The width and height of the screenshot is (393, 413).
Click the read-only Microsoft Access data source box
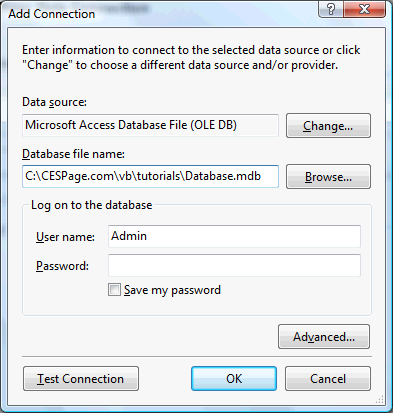150,125
